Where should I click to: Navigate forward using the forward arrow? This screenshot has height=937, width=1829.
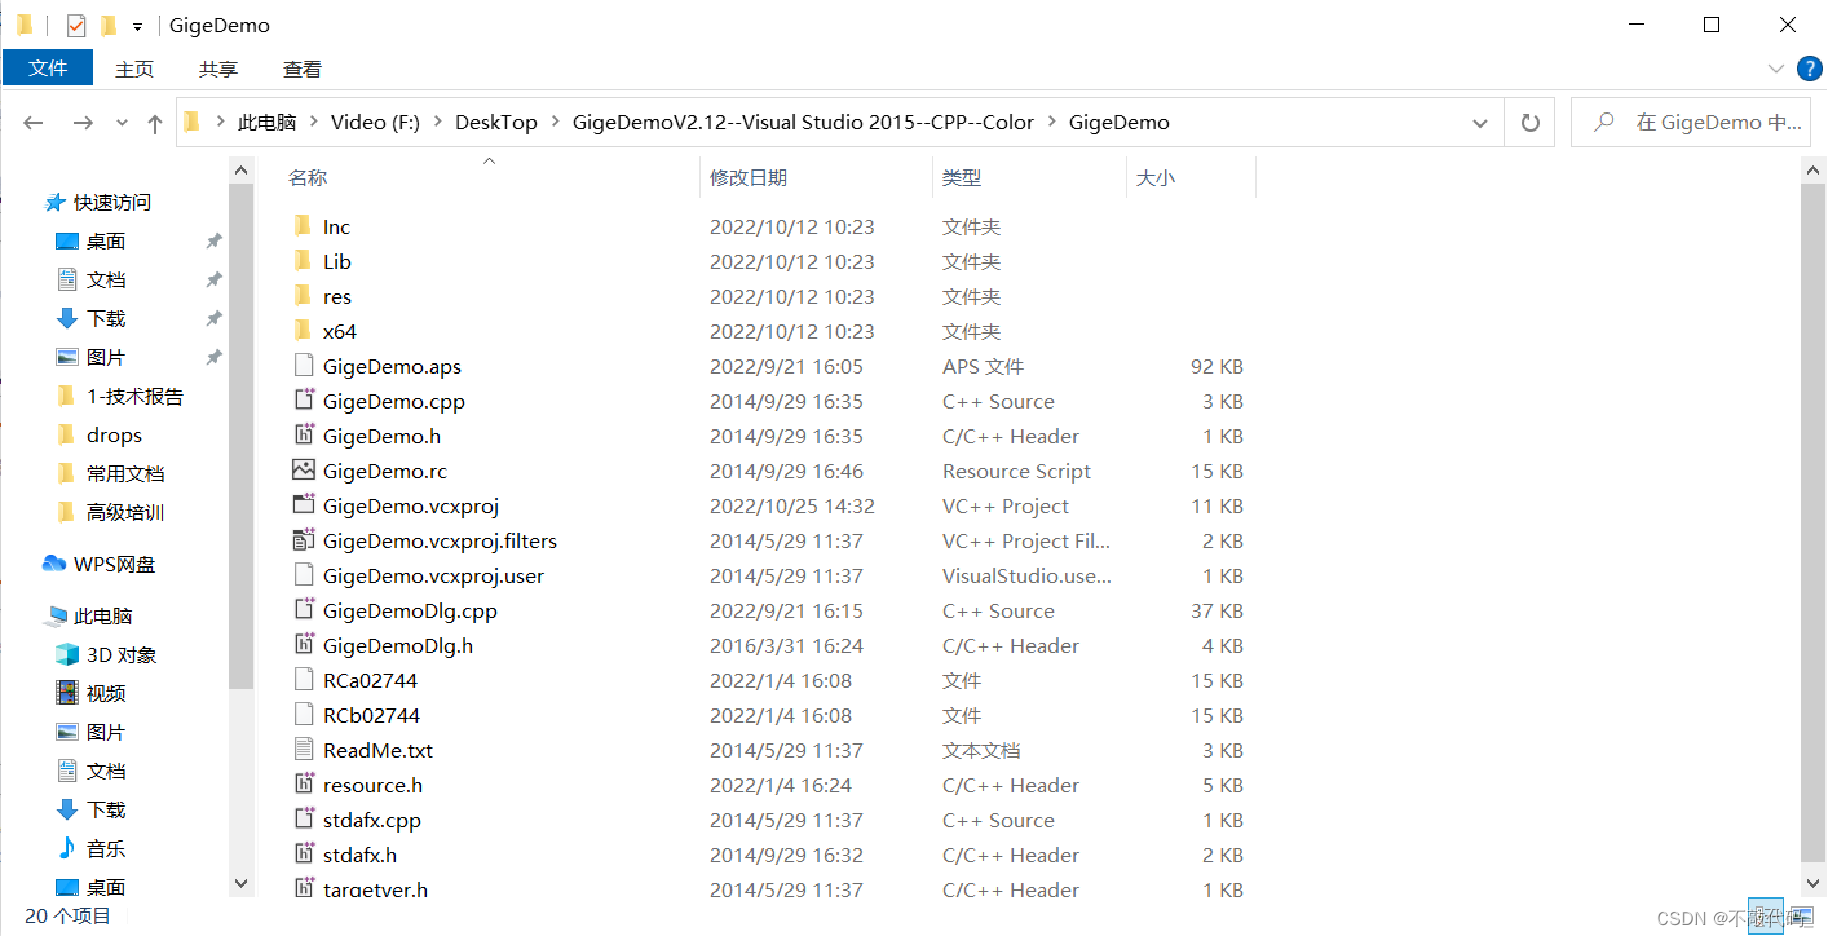pos(83,122)
